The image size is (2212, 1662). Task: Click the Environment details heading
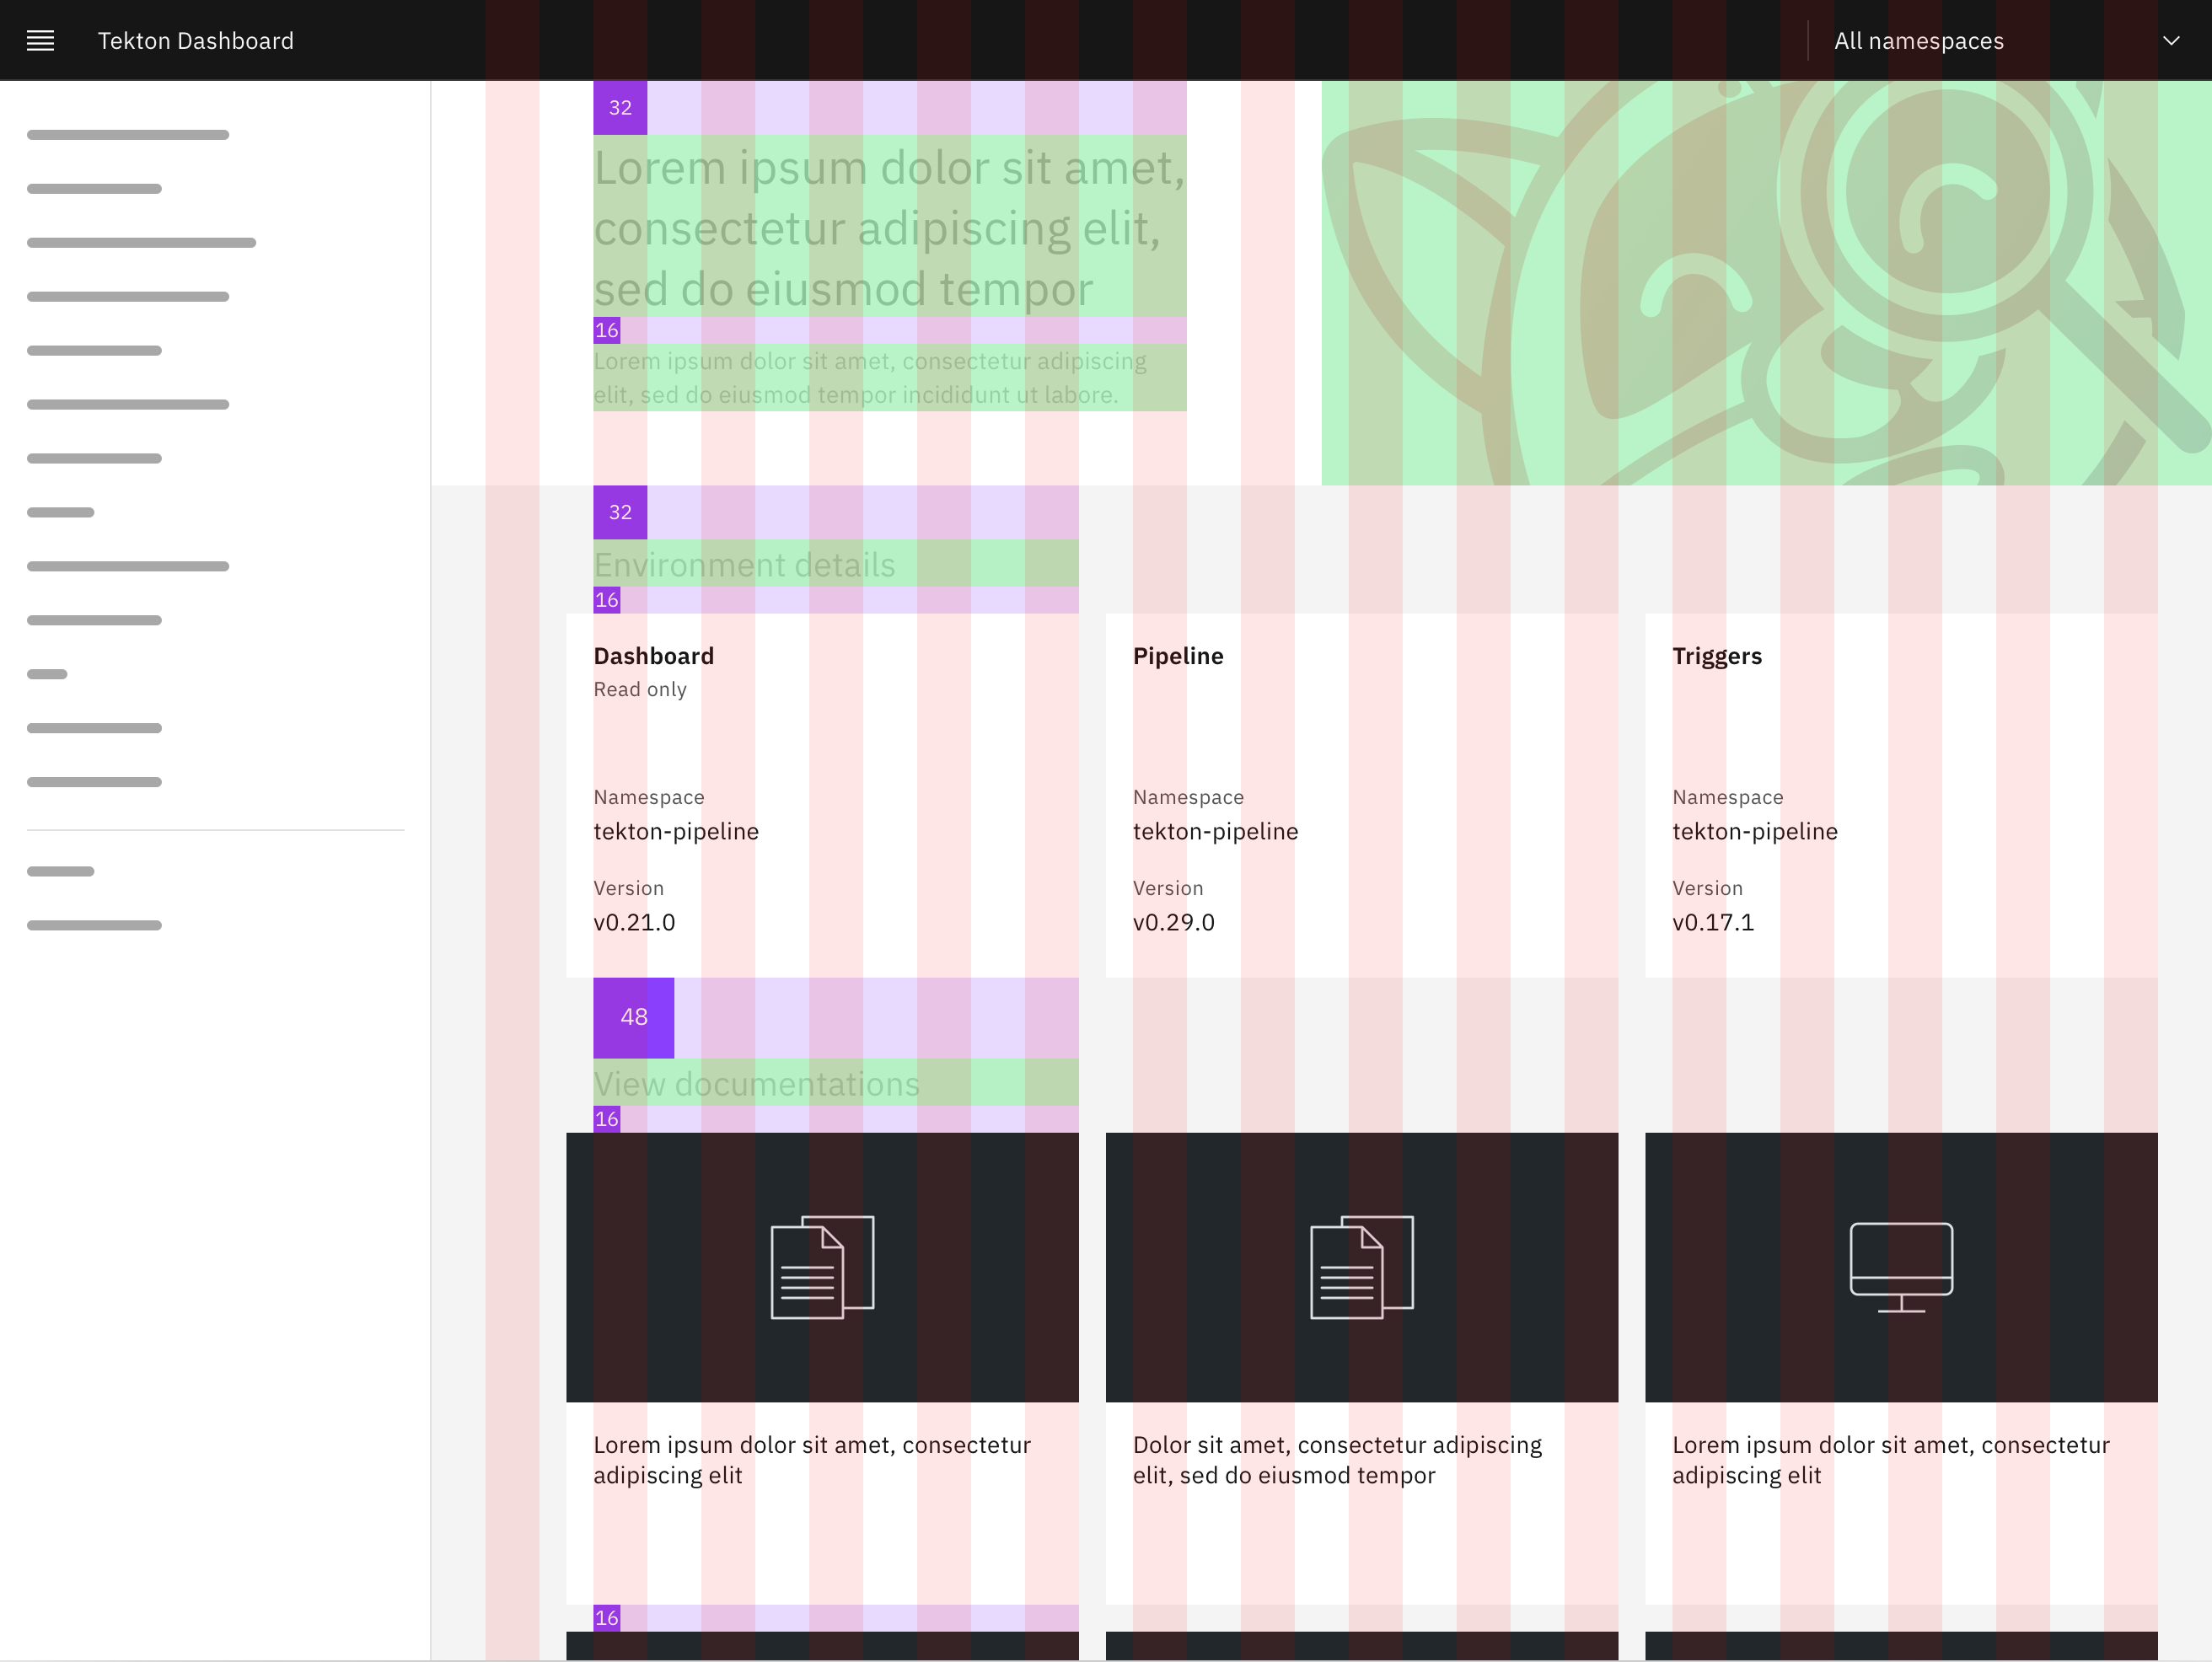tap(744, 564)
